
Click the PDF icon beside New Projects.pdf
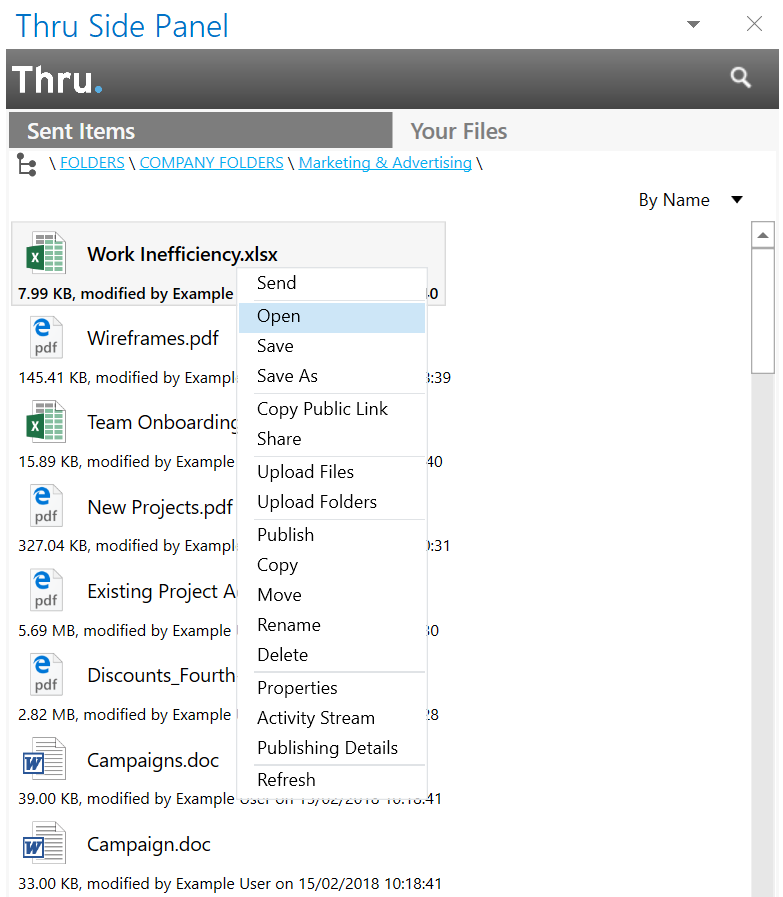pyautogui.click(x=46, y=506)
